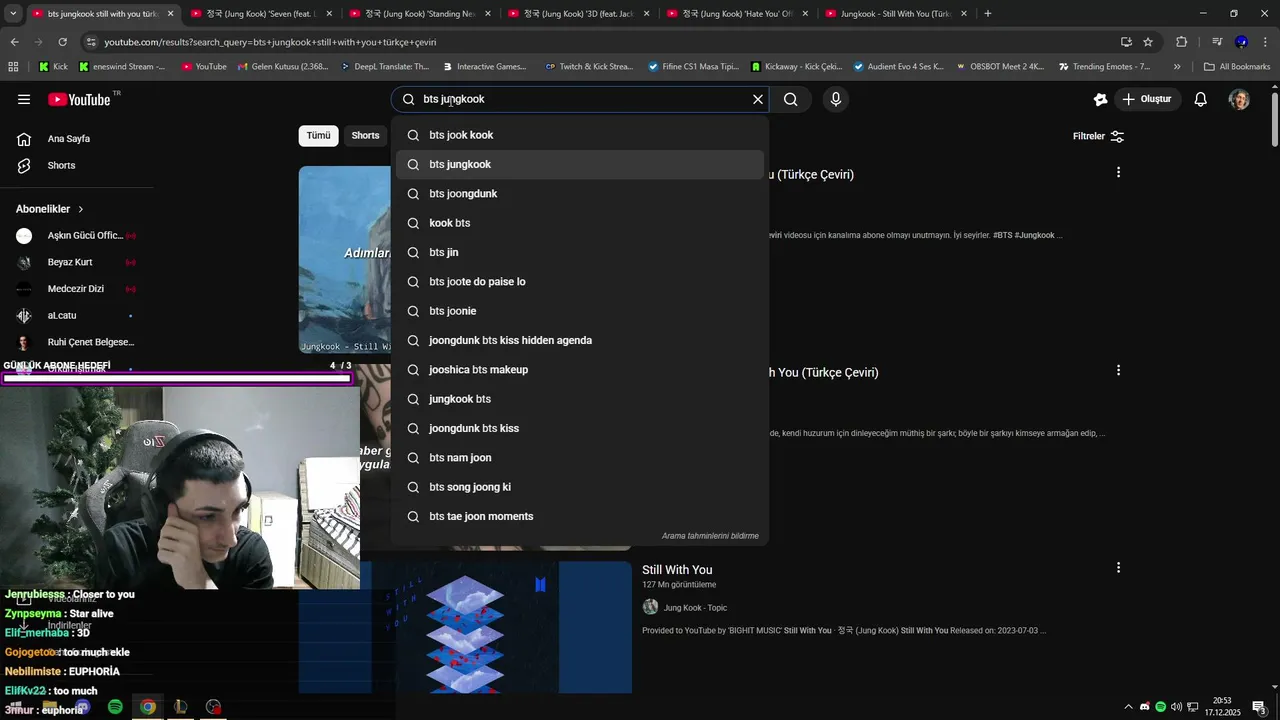Switch to the '3D (feat. Jack' tab
This screenshot has height=720, width=1280.
(x=578, y=14)
